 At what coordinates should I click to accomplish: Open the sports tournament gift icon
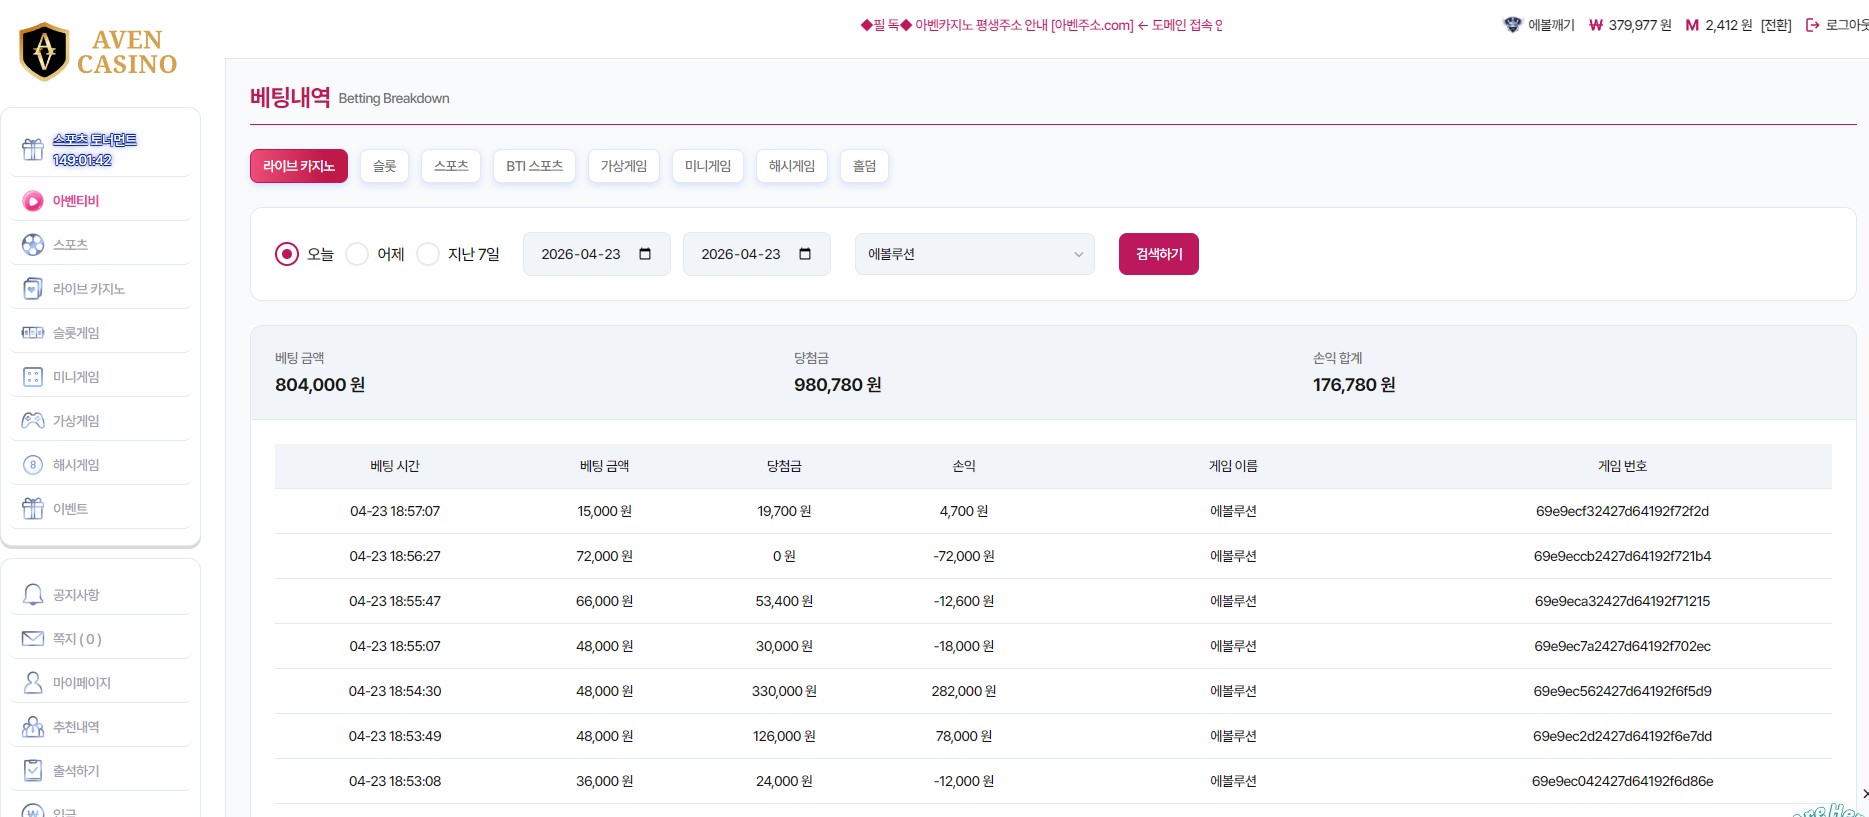33,150
